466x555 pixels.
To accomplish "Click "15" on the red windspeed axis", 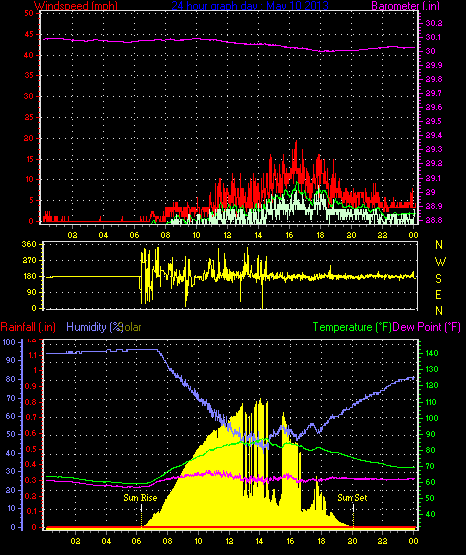I will [29, 159].
